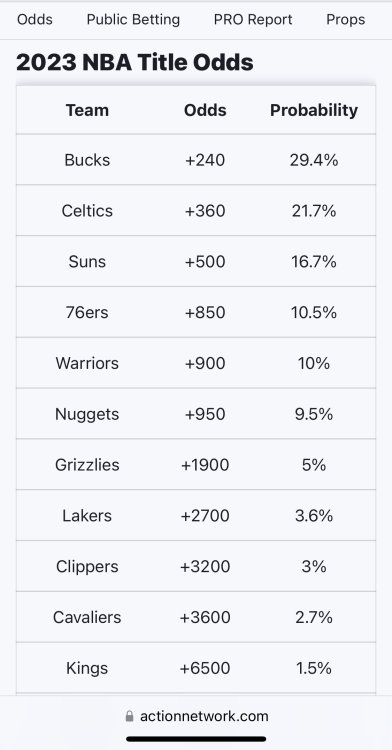This screenshot has width=392, height=750.
Task: Tap the Lakers team cell
Action: [87, 516]
